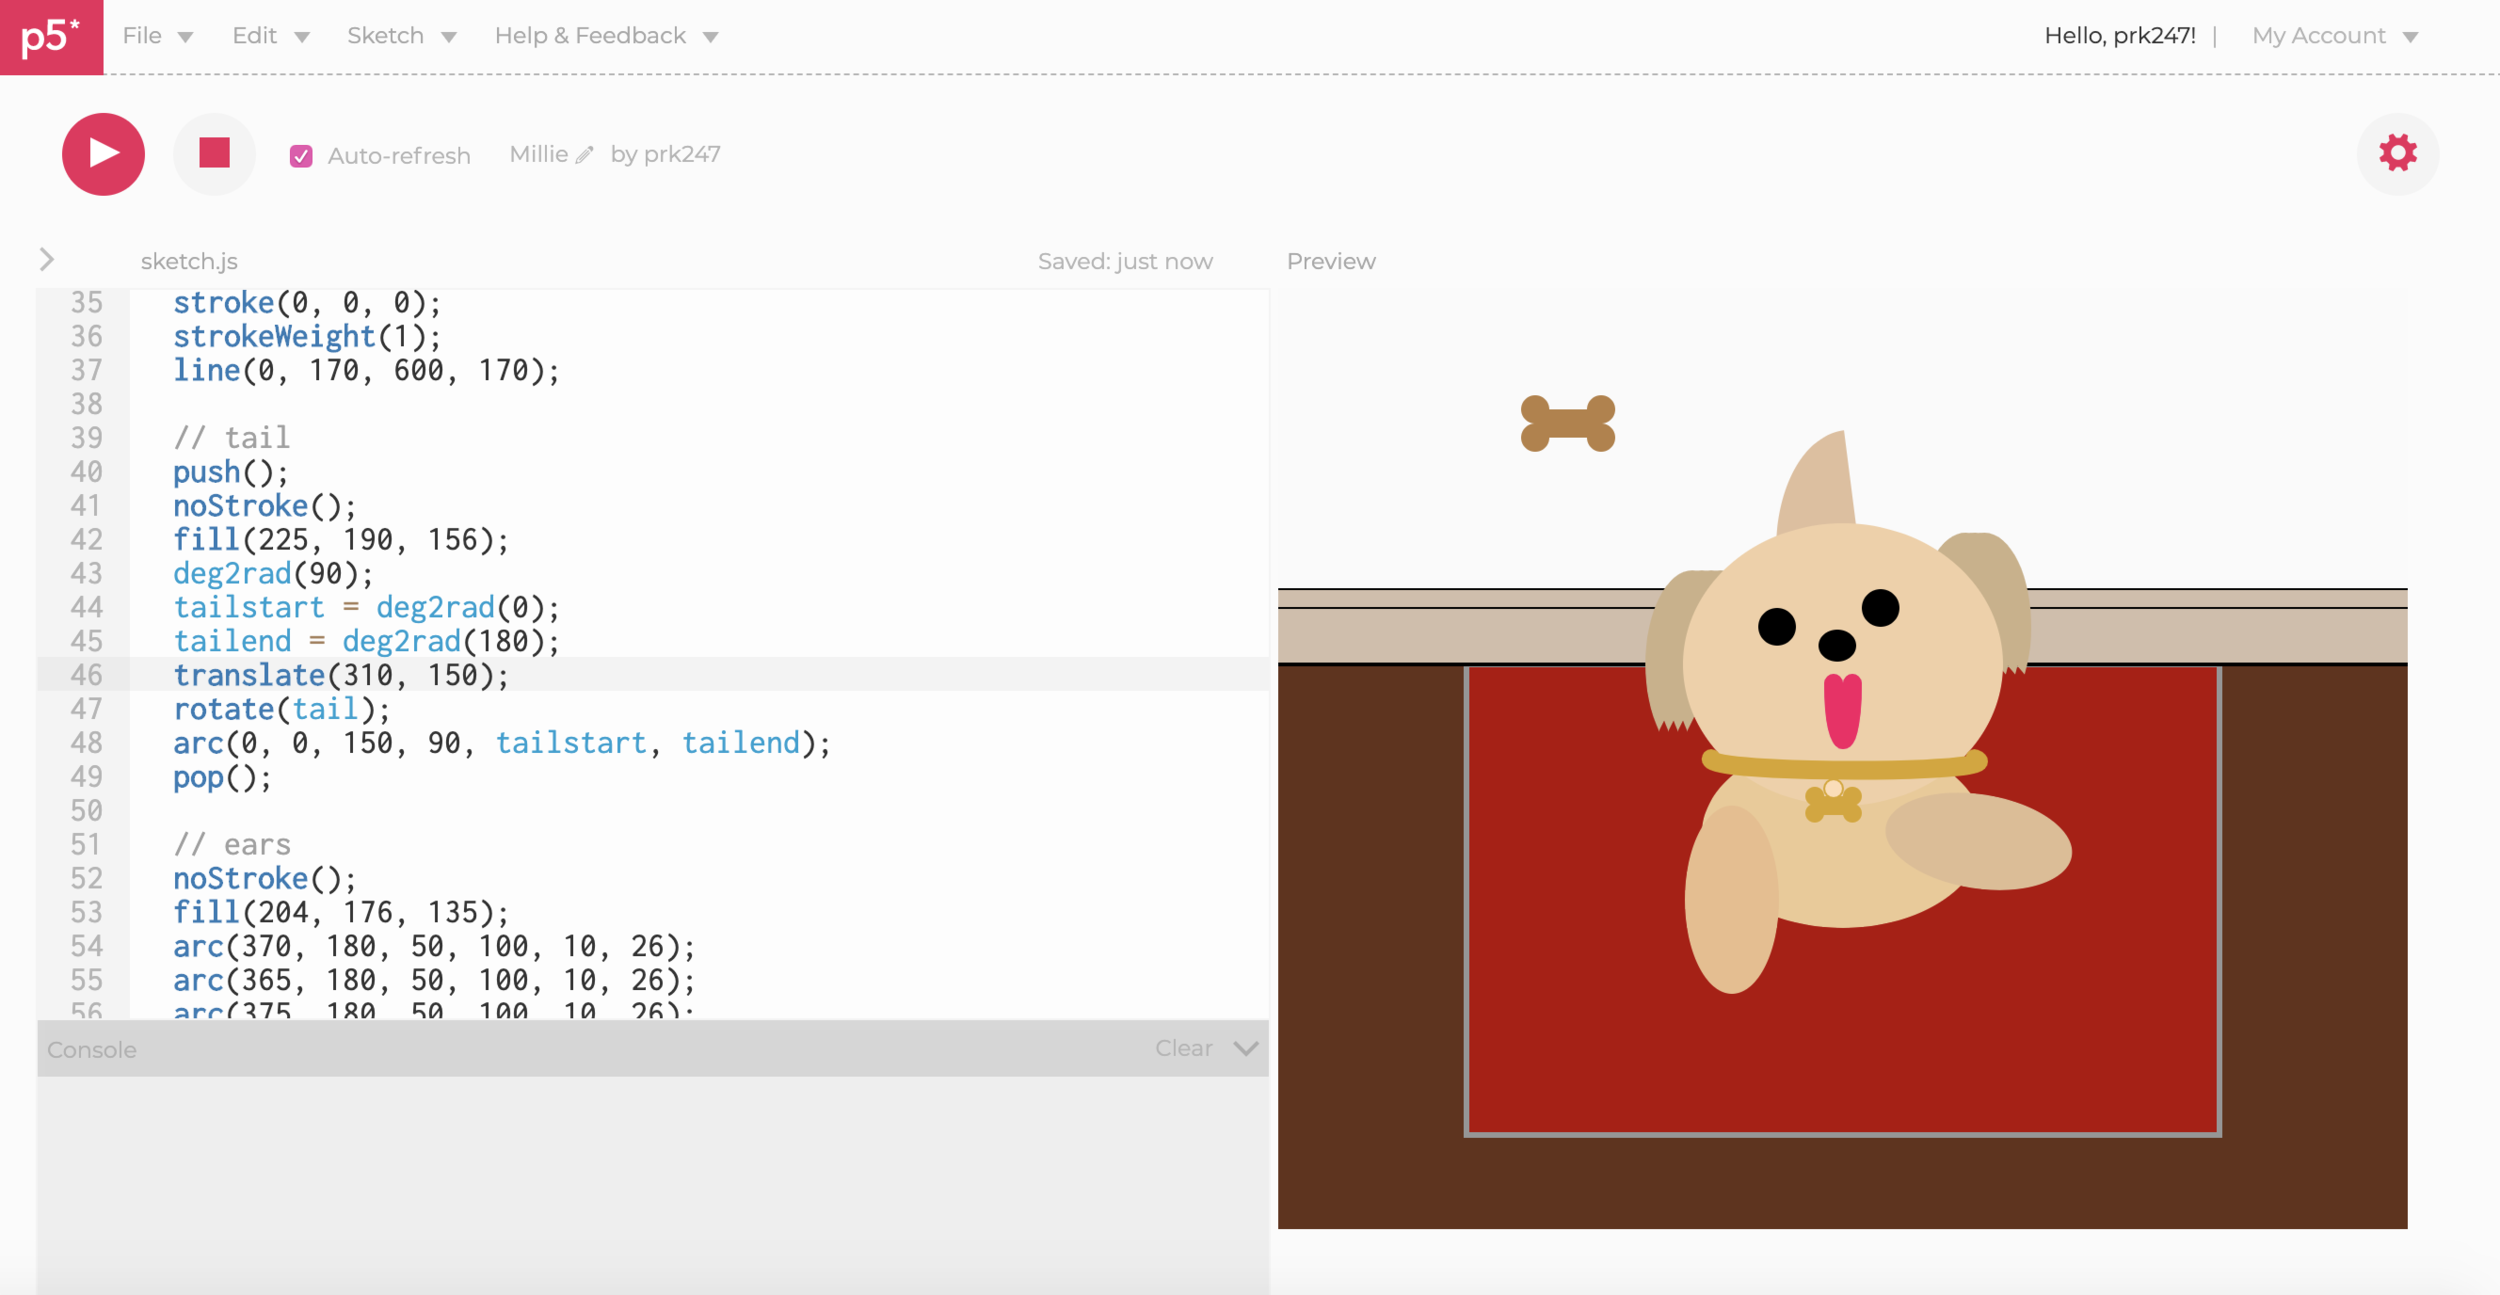
Task: Open the prk247 author link
Action: point(682,154)
